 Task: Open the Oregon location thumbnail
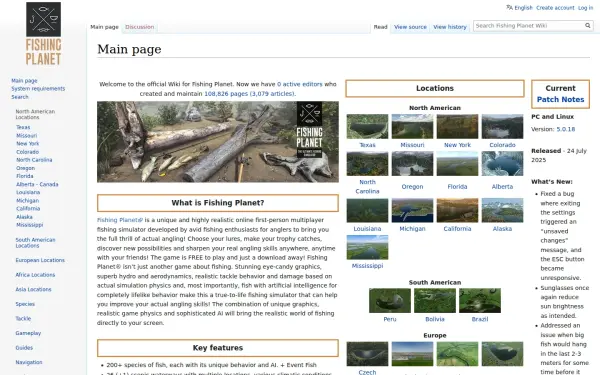coord(412,163)
